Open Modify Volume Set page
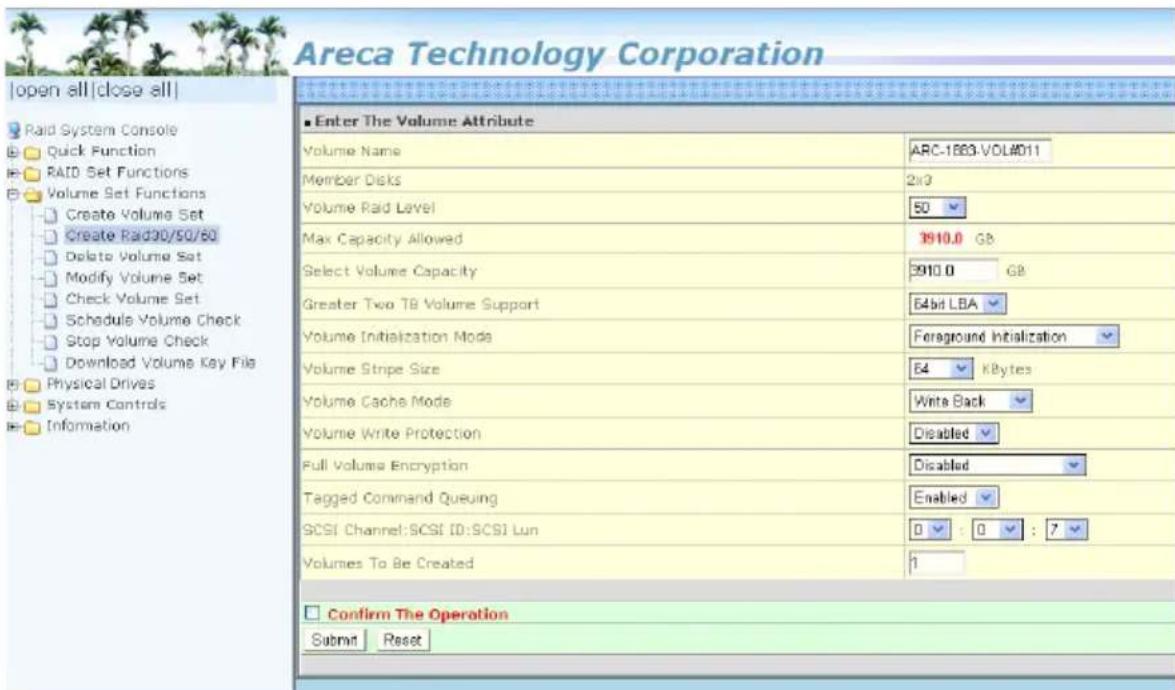Image resolution: width=1175 pixels, height=690 pixels. 133,278
